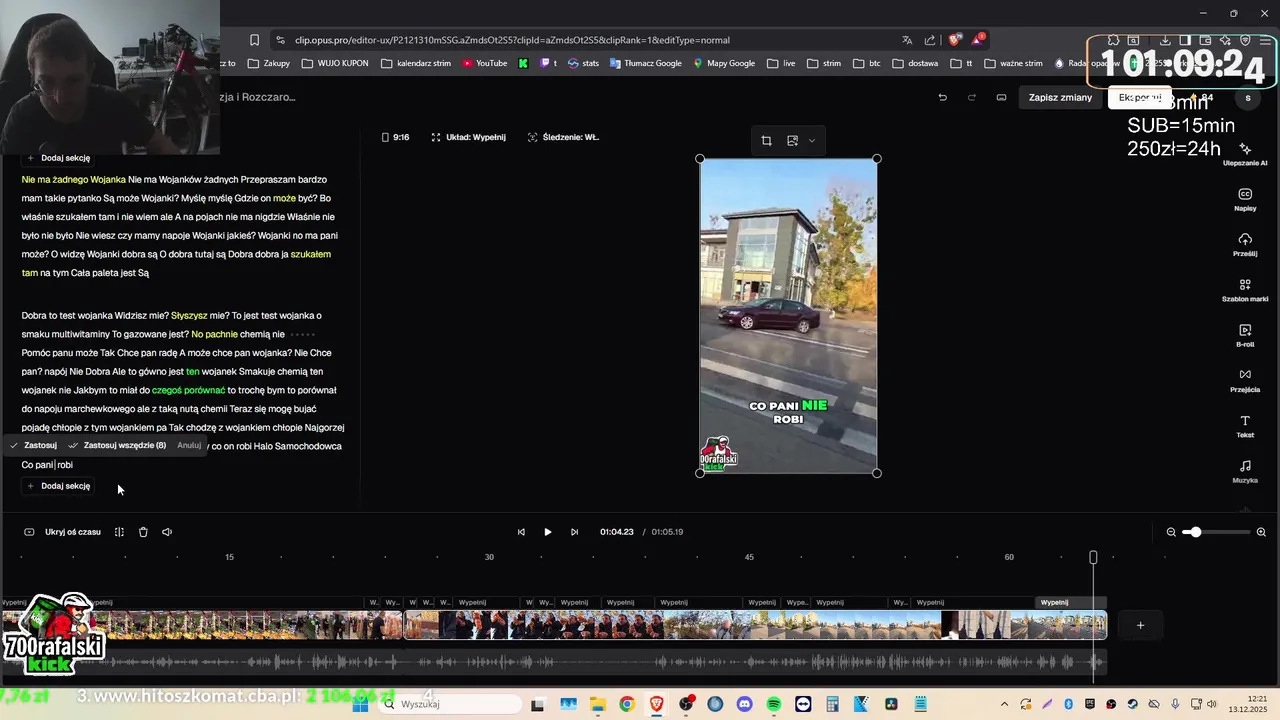
Task: Open the Ulepszanie AI tool
Action: [x=1245, y=154]
